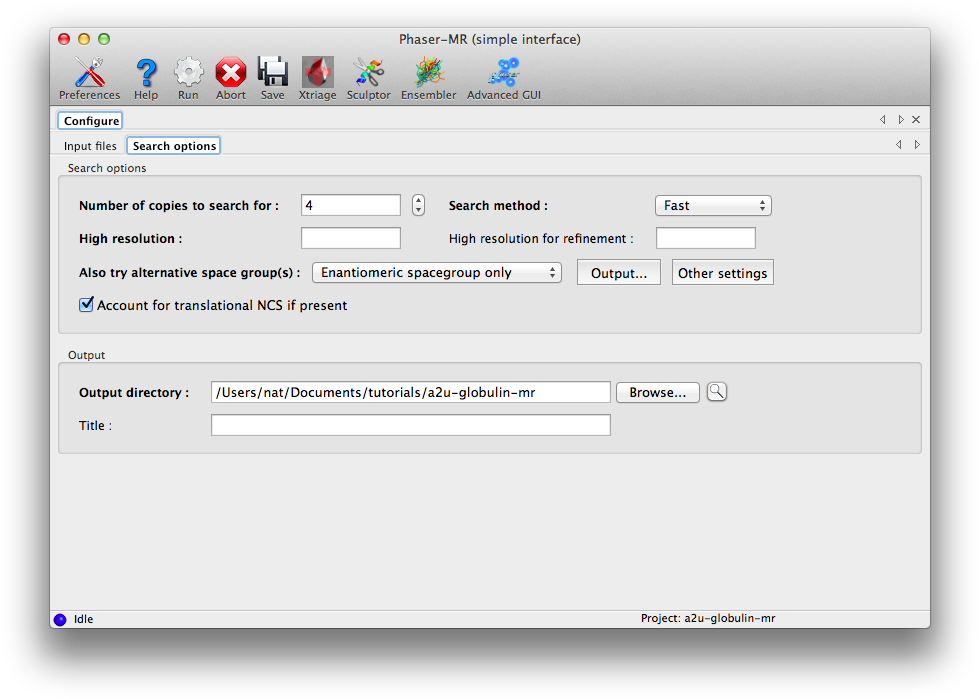This screenshot has width=979, height=699.
Task: Open the Search method dropdown
Action: click(x=713, y=205)
